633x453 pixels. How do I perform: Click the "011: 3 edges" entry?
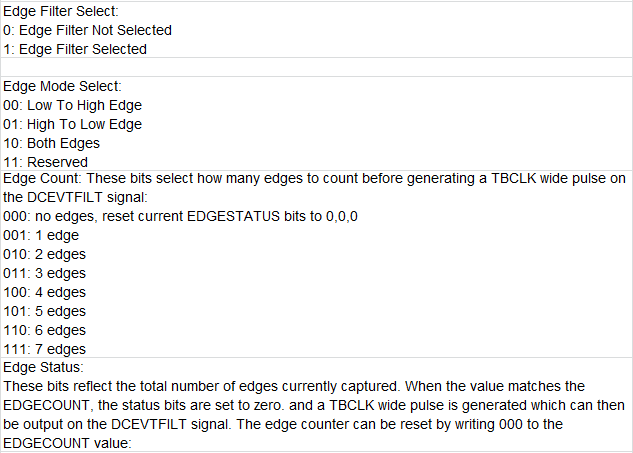(44, 273)
